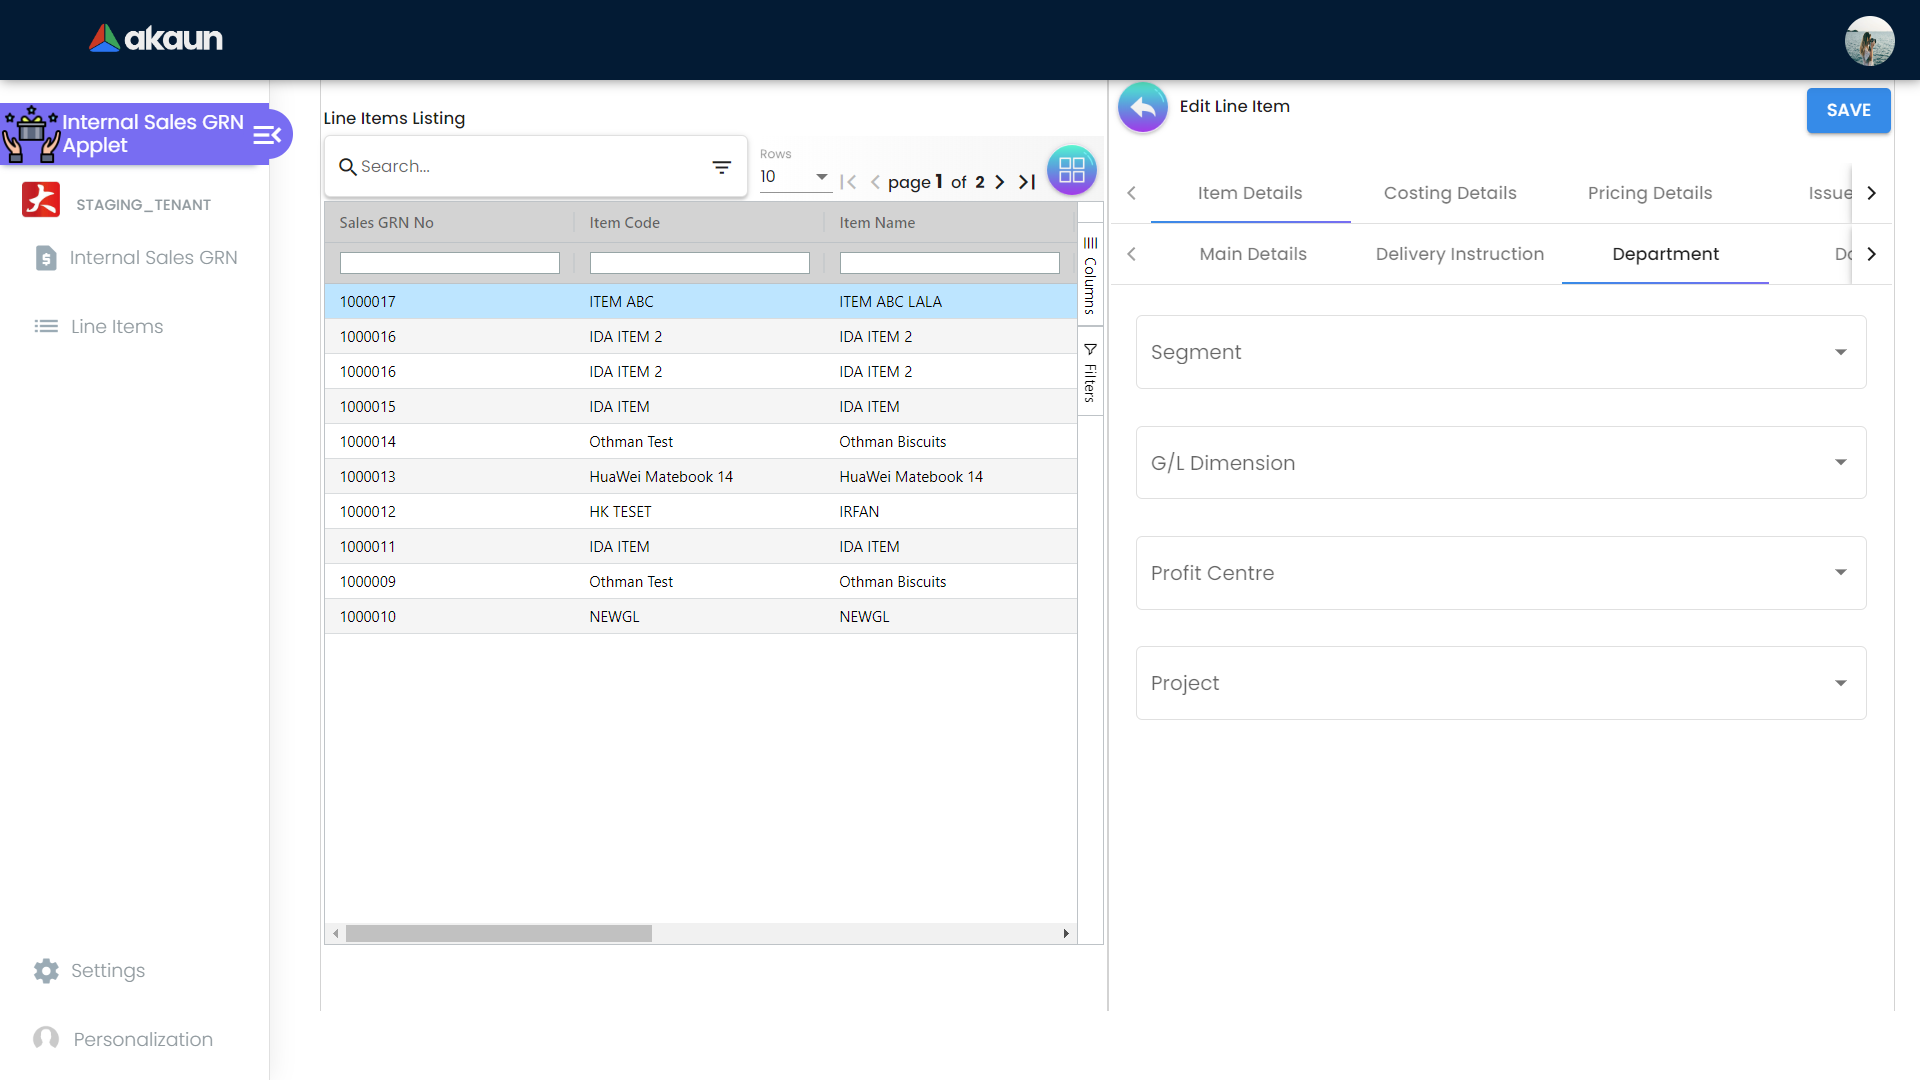The height and width of the screenshot is (1080, 1920).
Task: Open Personalization in sidebar
Action: click(x=142, y=1039)
